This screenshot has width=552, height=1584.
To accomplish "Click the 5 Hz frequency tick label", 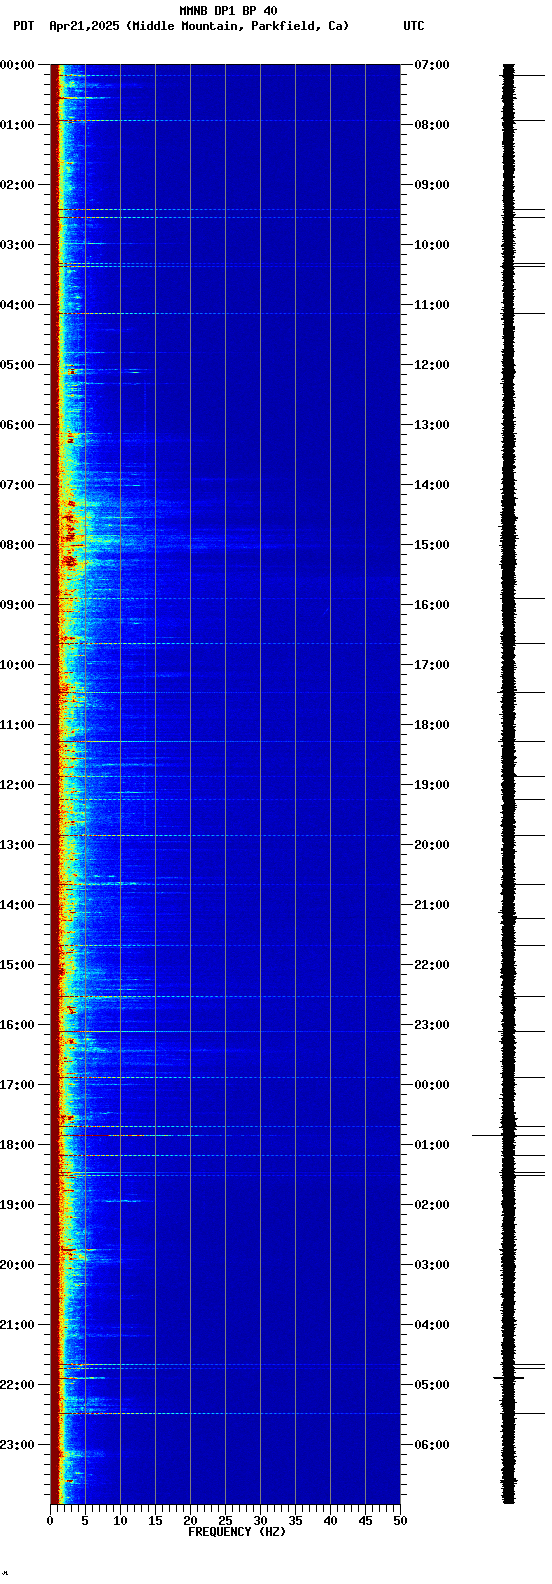I will click(85, 1521).
